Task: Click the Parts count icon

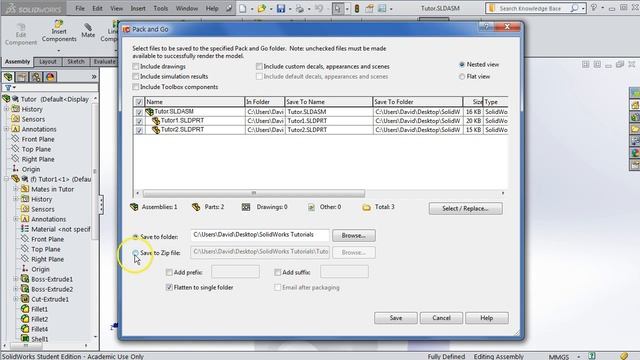Action: tap(196, 207)
